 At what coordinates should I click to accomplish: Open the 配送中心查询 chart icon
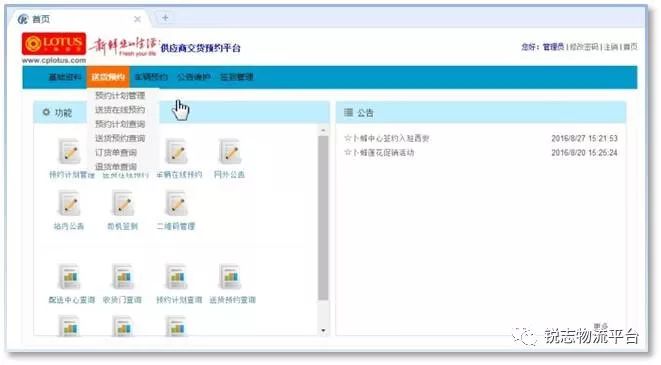click(70, 276)
